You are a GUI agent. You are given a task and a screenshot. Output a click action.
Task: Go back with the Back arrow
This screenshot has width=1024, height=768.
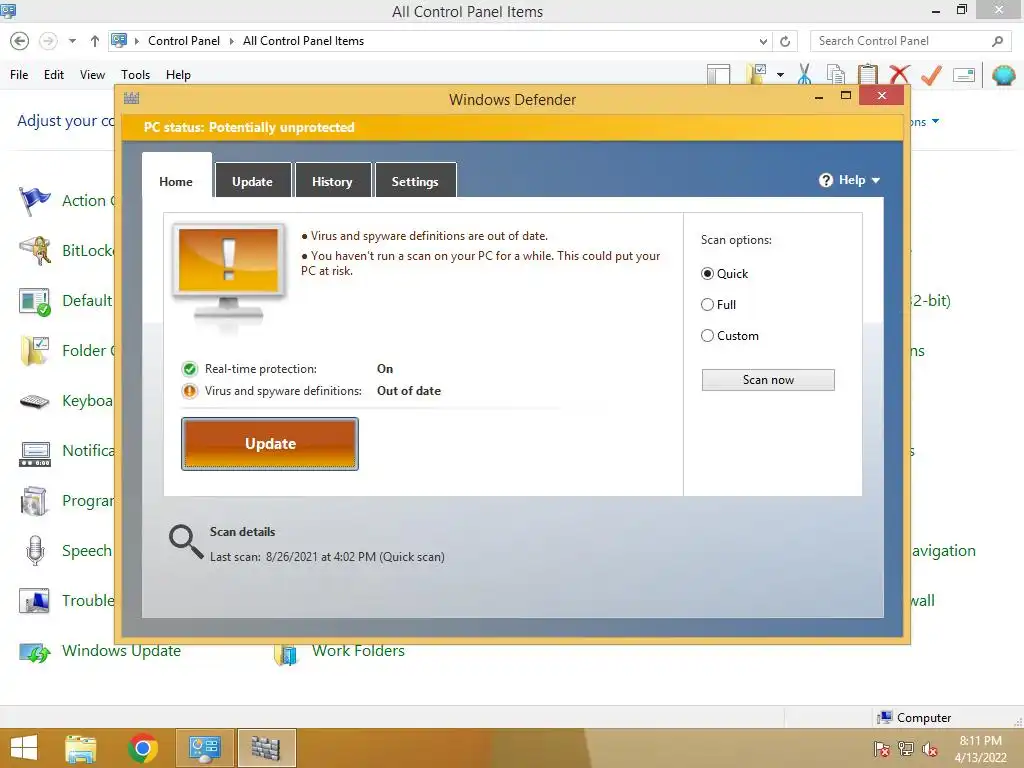click(20, 41)
